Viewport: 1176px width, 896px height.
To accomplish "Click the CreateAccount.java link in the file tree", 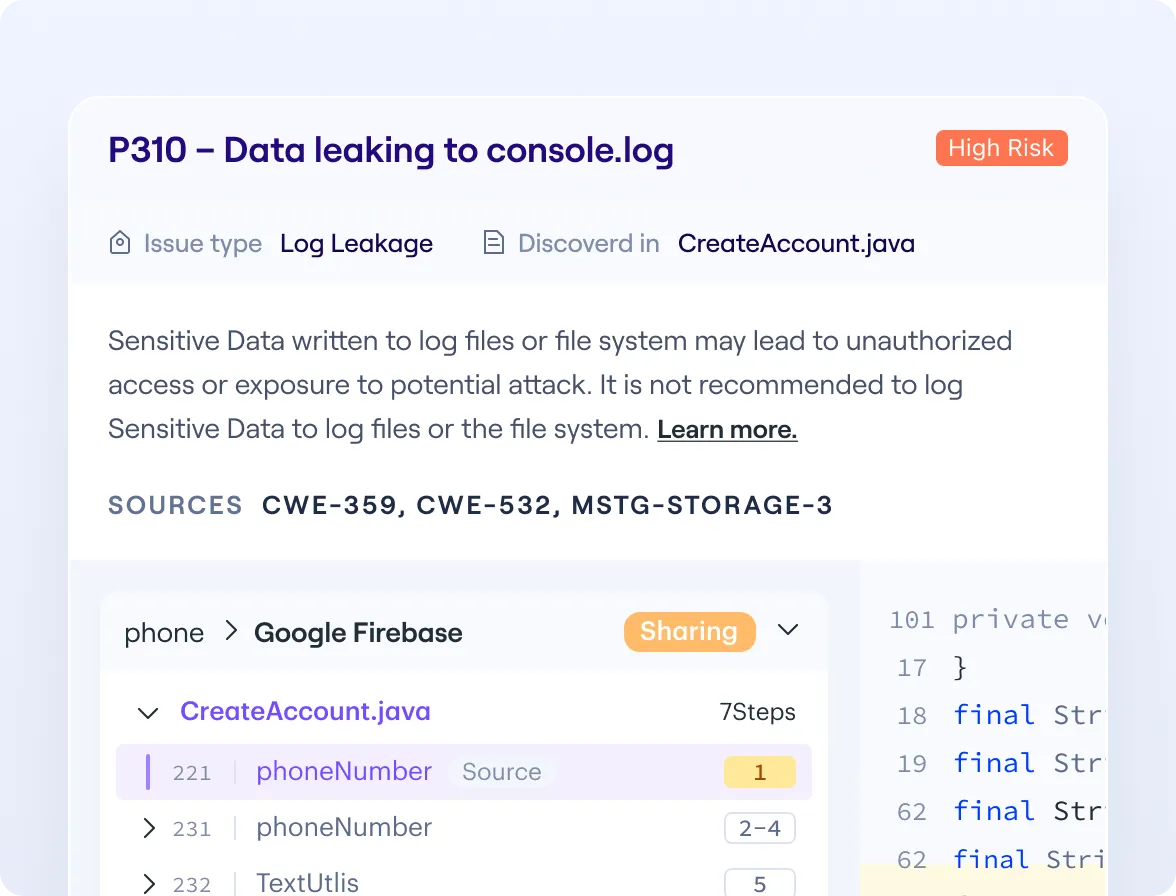I will (x=305, y=711).
